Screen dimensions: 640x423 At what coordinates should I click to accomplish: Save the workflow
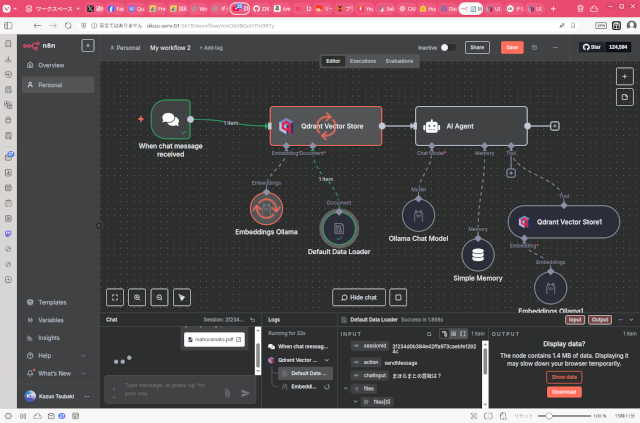click(512, 47)
